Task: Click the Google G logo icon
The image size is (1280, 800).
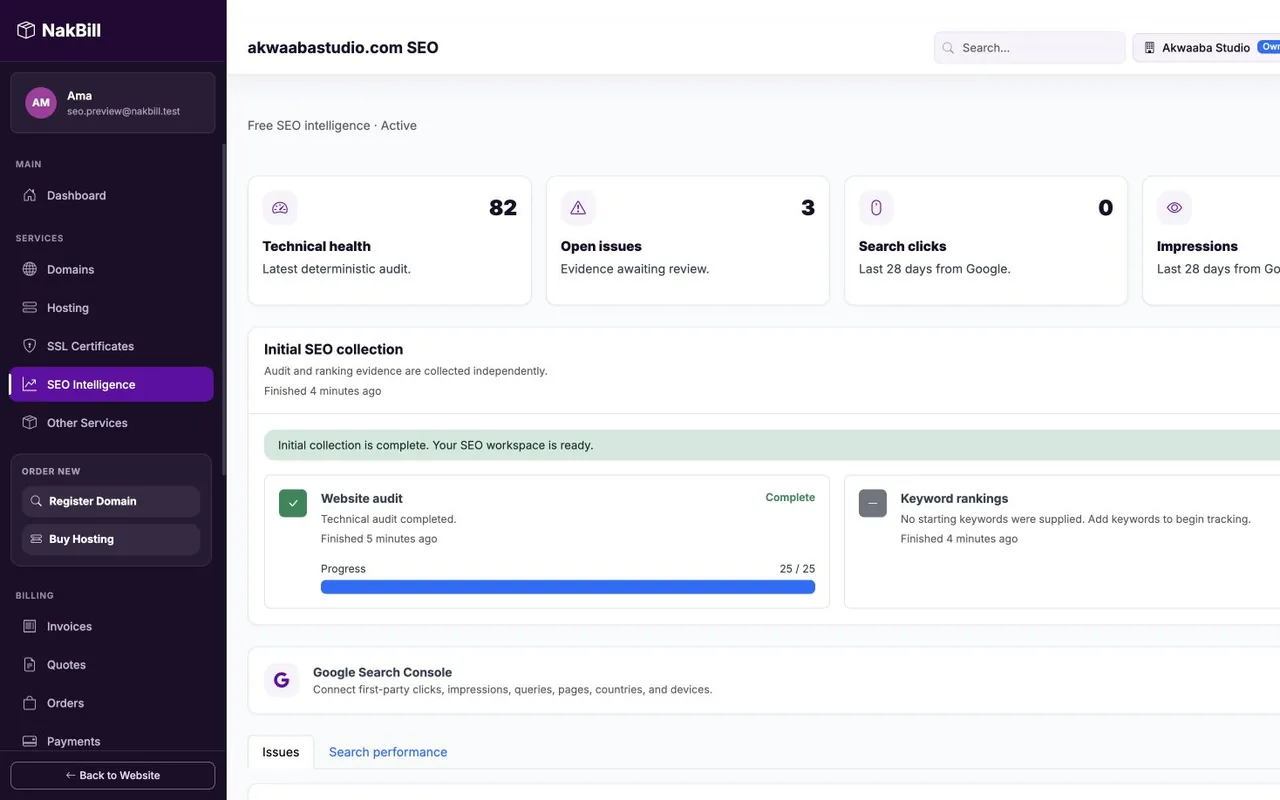Action: pos(282,680)
